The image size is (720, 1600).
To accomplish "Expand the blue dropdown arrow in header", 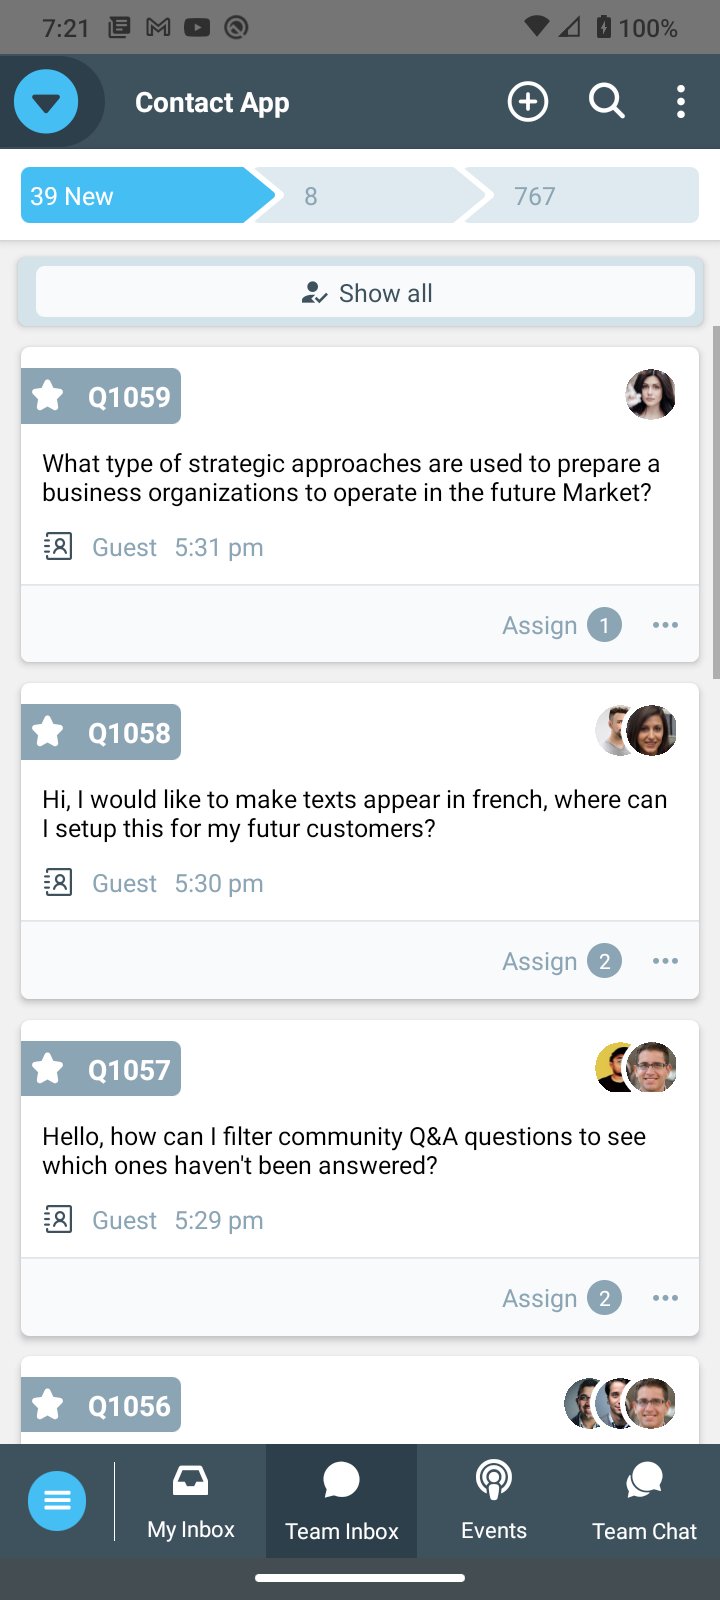I will coord(46,102).
